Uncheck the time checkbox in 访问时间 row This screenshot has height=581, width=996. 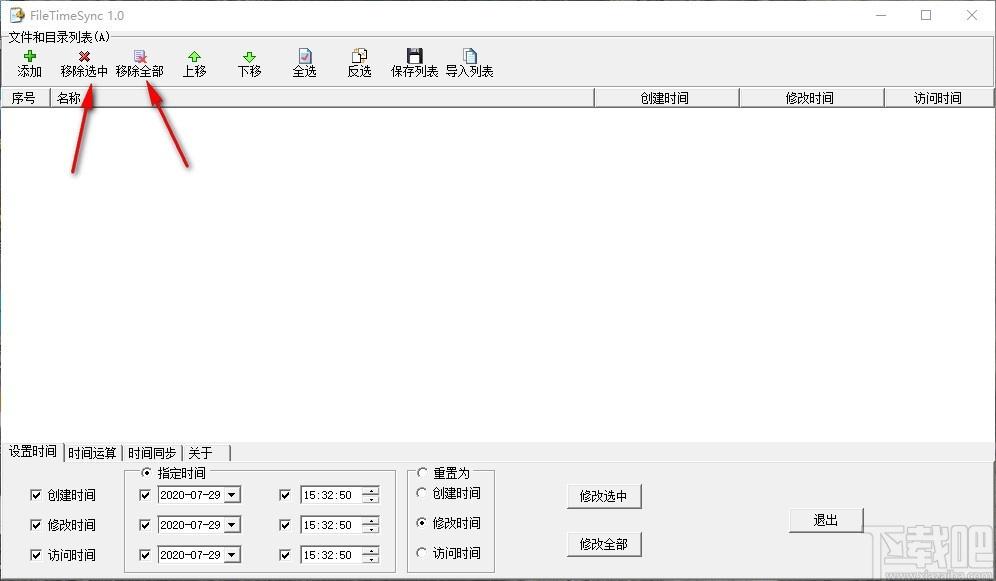pyautogui.click(x=285, y=554)
